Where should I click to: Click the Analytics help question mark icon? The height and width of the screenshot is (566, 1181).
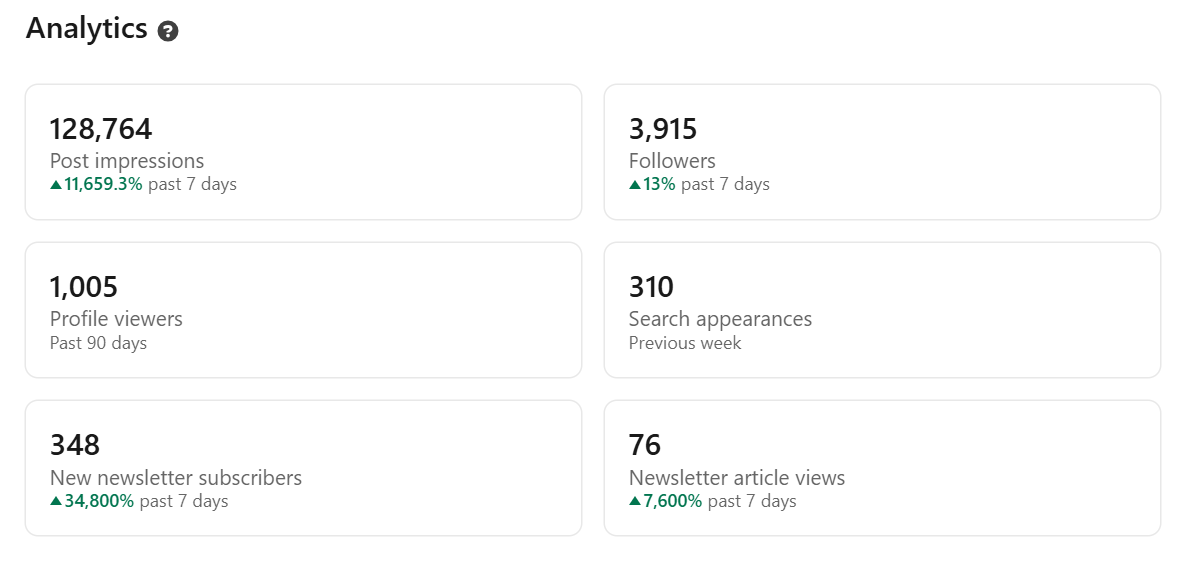[x=168, y=31]
